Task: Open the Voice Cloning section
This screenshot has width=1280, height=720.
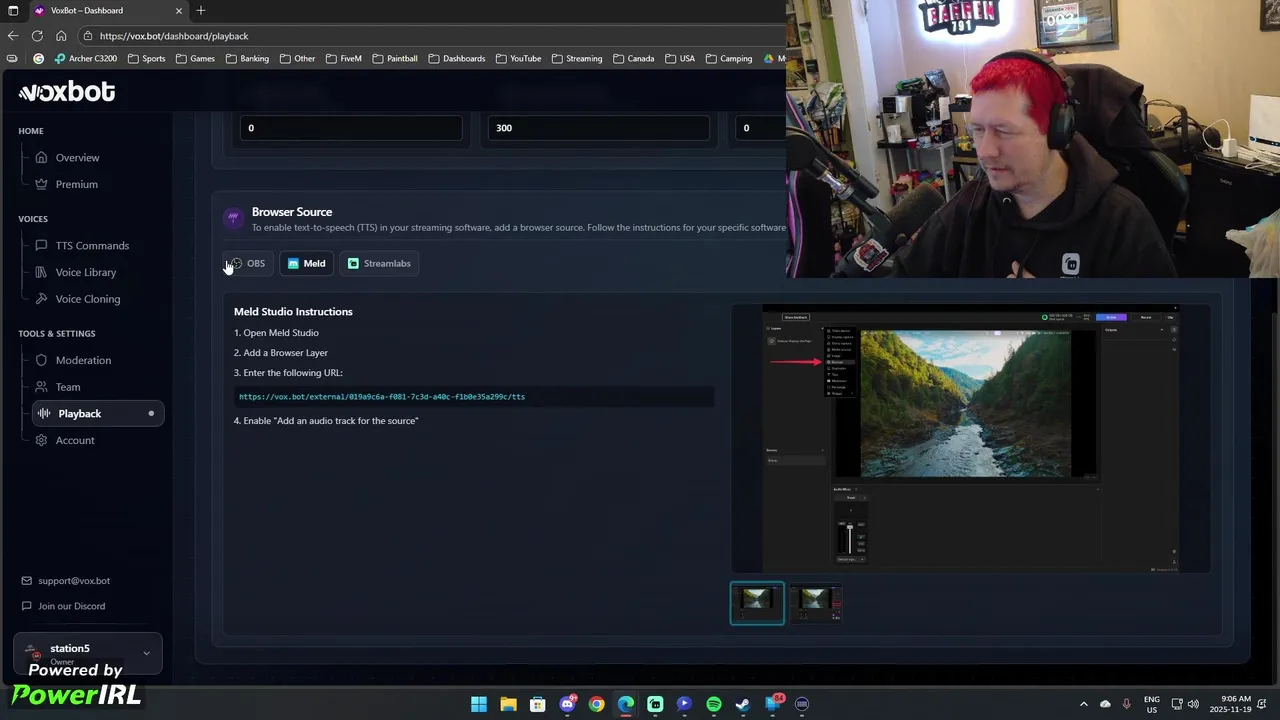Action: (87, 299)
